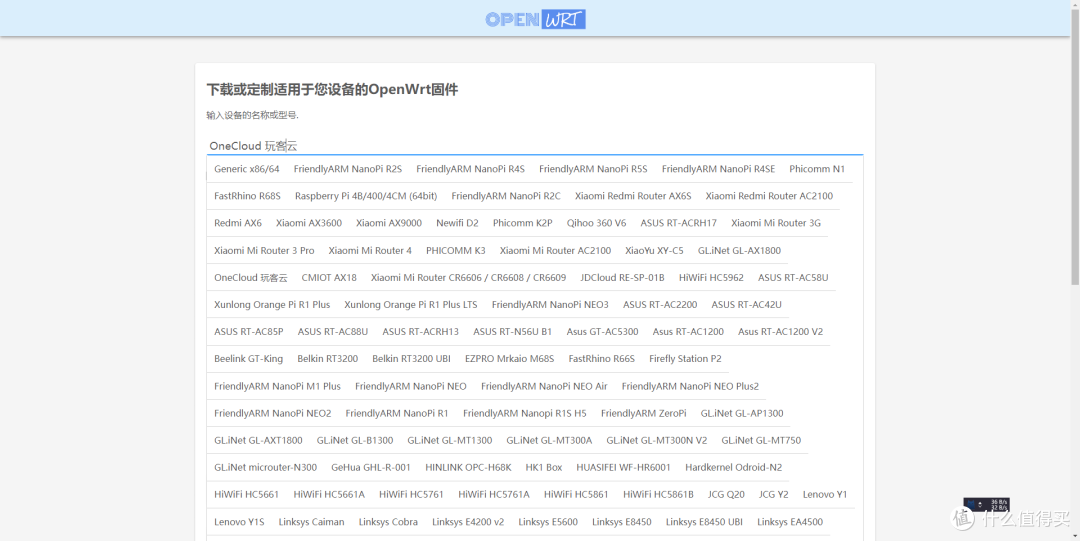Pick Hardkernel Odroid-N2
The height and width of the screenshot is (541, 1080).
pos(733,467)
